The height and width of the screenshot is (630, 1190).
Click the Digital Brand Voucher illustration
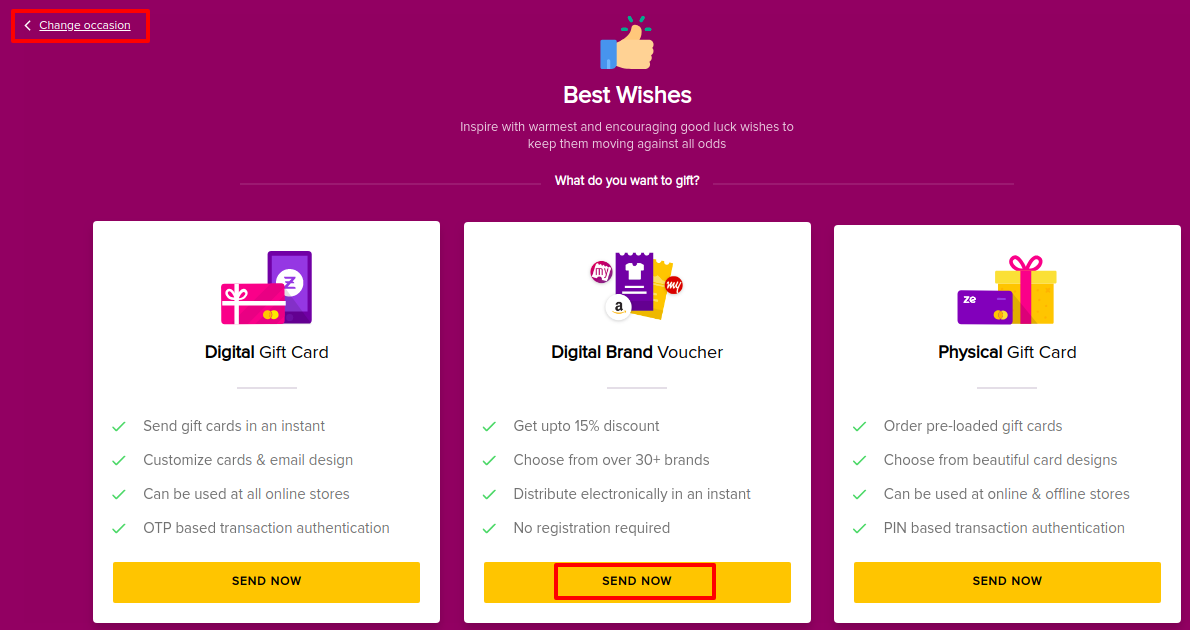click(x=637, y=285)
